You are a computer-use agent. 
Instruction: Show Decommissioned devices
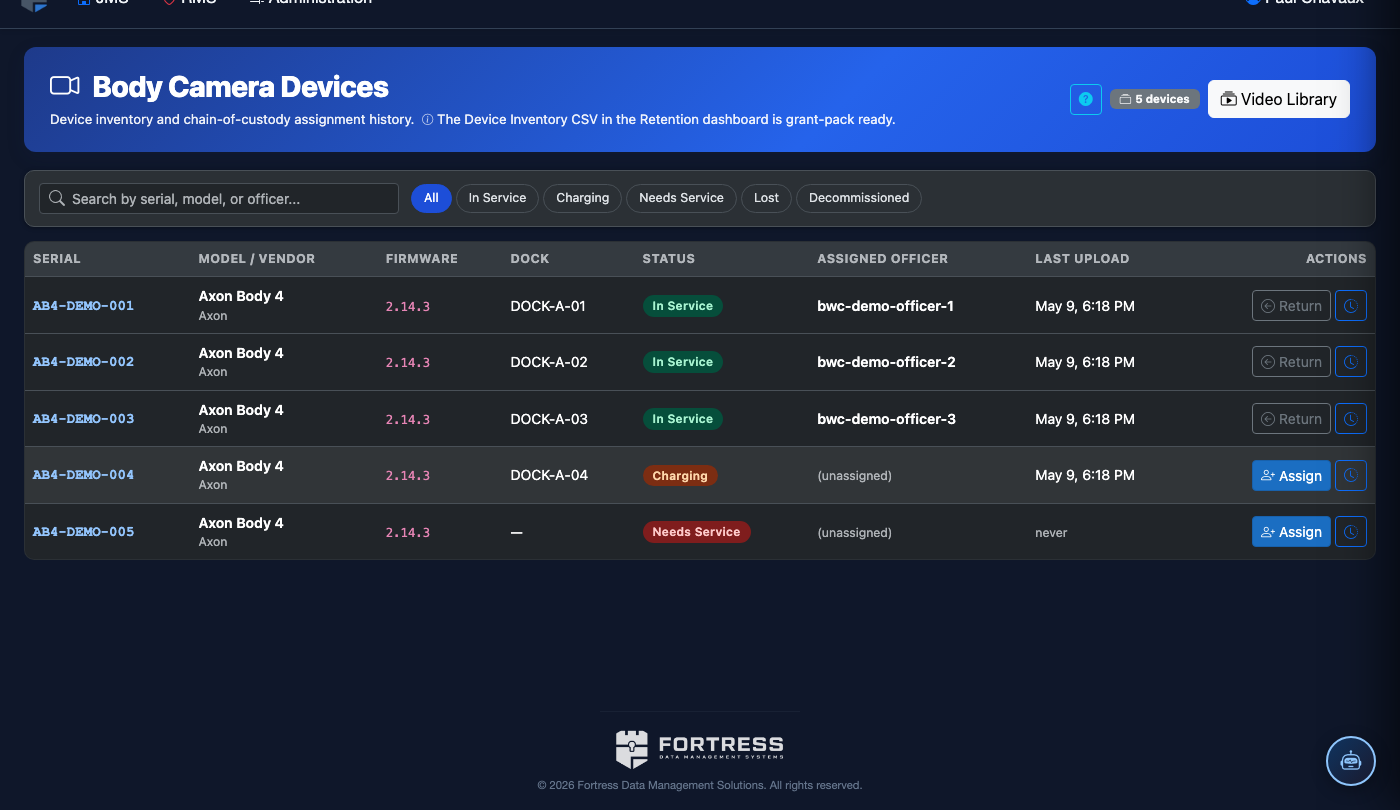859,198
